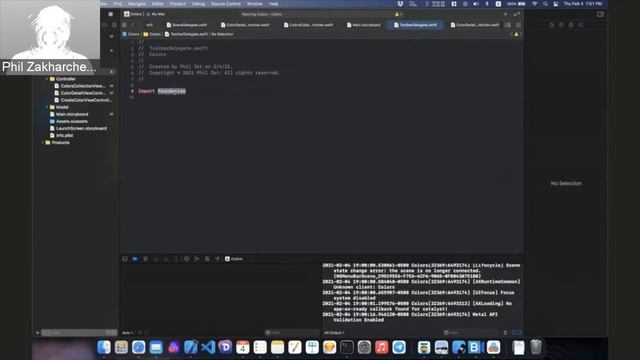640x360 pixels.
Task: Open Terminal from the Dock
Action: tap(347, 347)
